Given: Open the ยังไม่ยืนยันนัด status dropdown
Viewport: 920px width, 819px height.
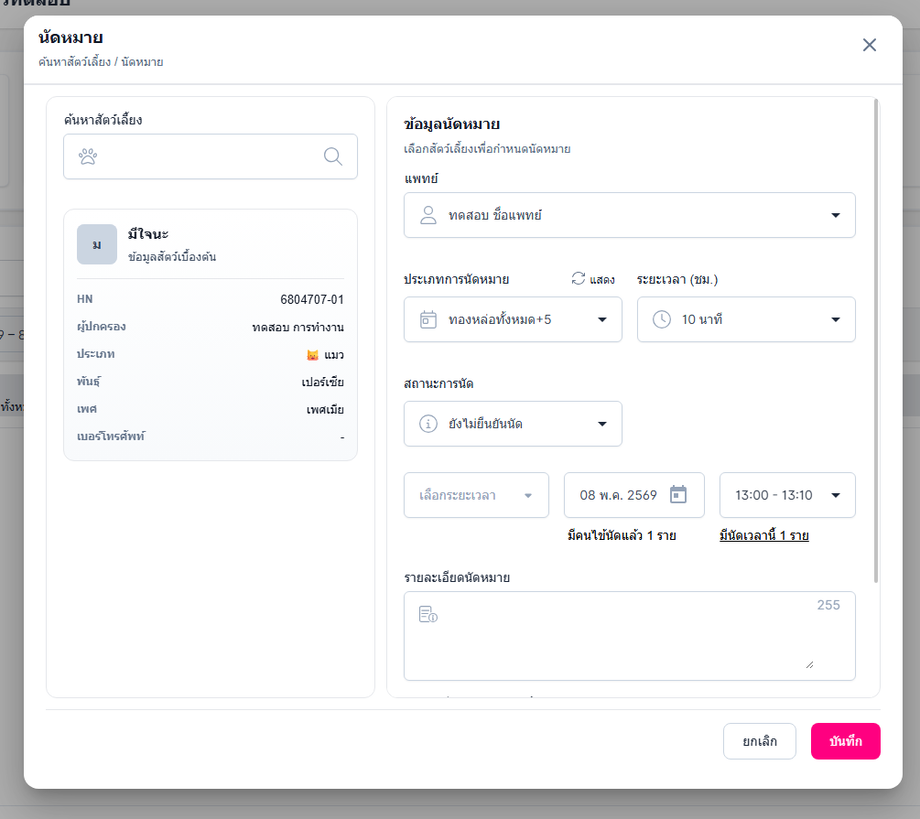Looking at the screenshot, I should point(513,424).
